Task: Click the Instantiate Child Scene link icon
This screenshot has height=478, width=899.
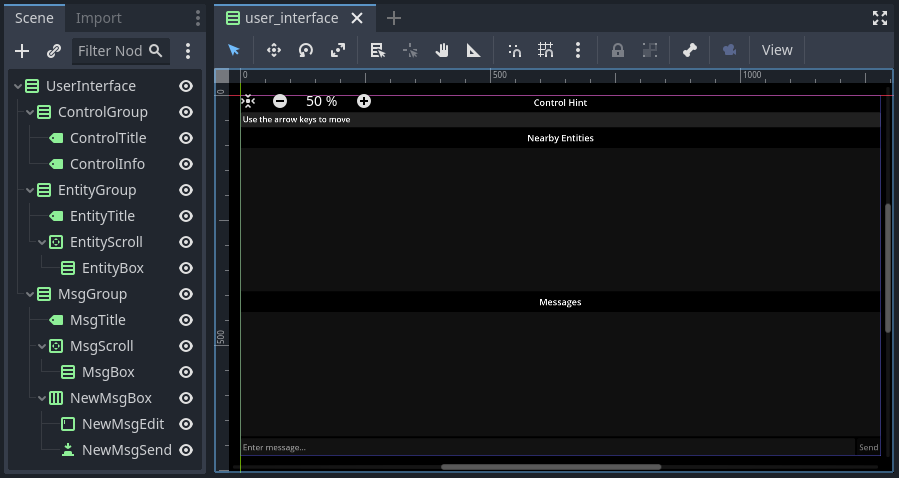Action: point(54,51)
